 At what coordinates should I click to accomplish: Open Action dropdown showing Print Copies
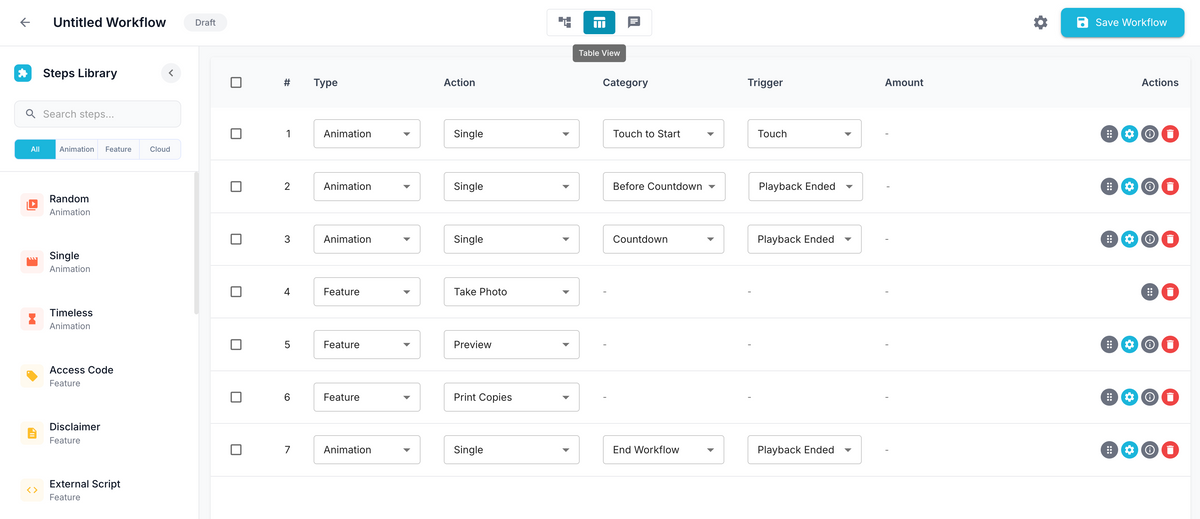(511, 397)
